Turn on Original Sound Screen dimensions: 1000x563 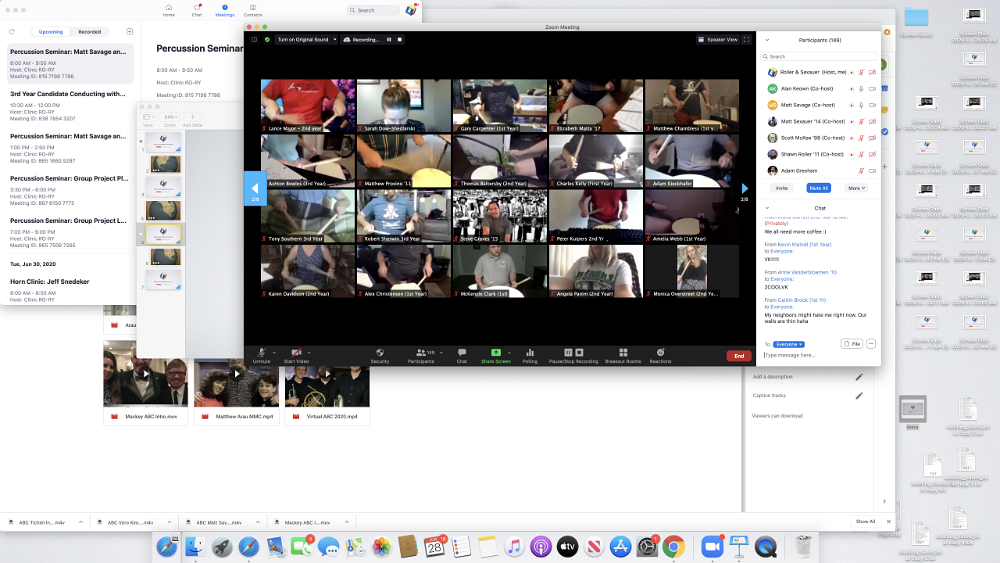pos(303,40)
